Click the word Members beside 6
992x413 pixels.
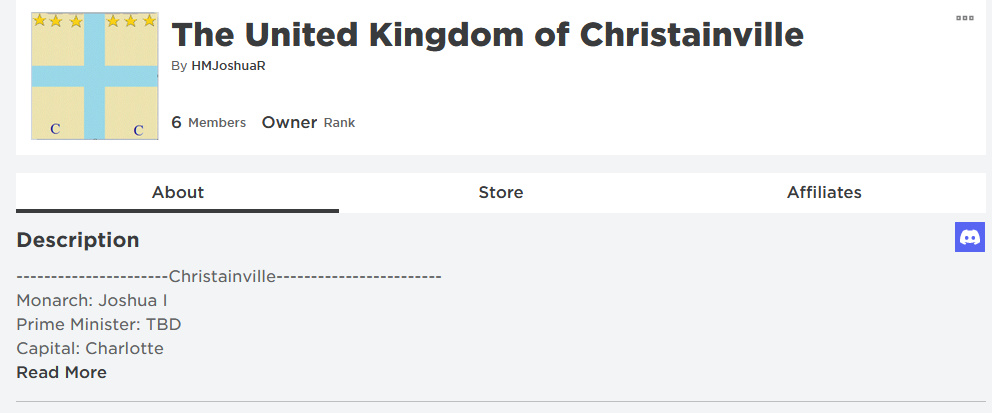click(x=217, y=123)
